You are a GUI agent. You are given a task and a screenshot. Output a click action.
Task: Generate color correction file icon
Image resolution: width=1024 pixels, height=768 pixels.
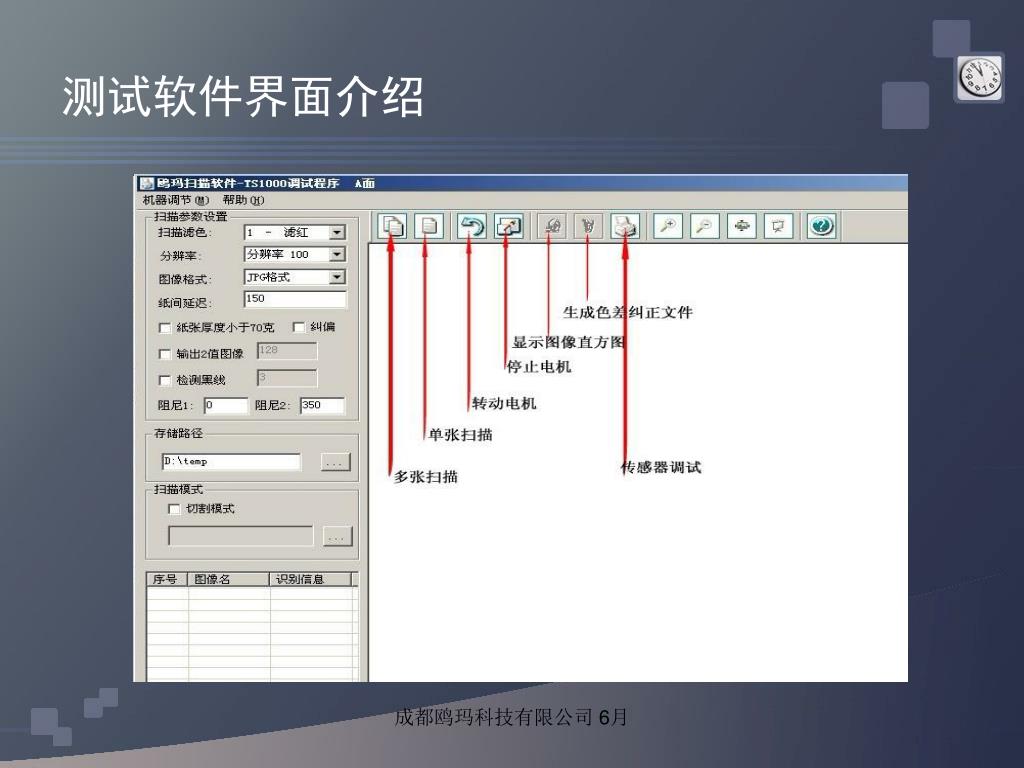tap(588, 227)
